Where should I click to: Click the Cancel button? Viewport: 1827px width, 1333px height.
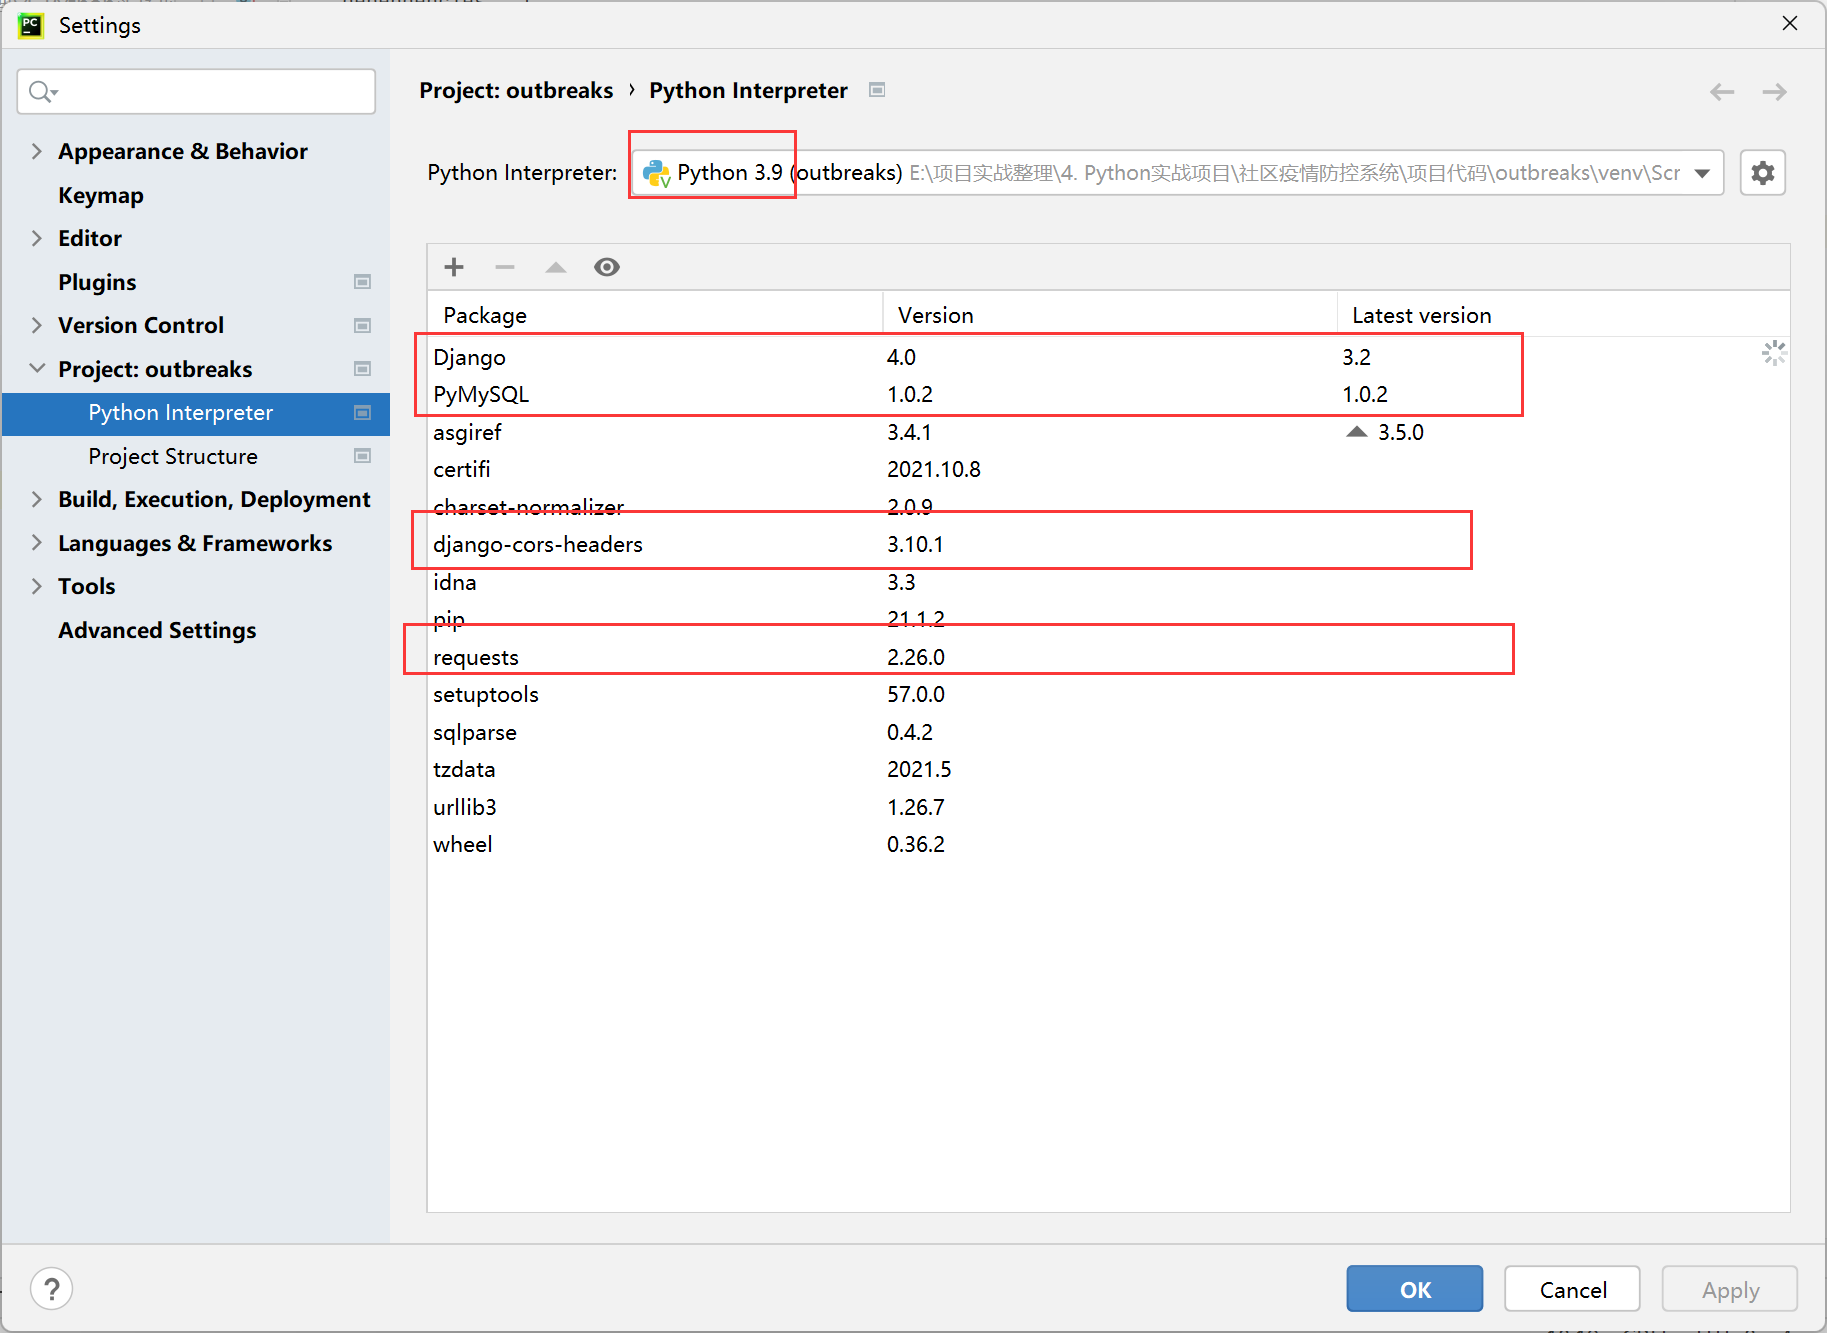(x=1573, y=1289)
